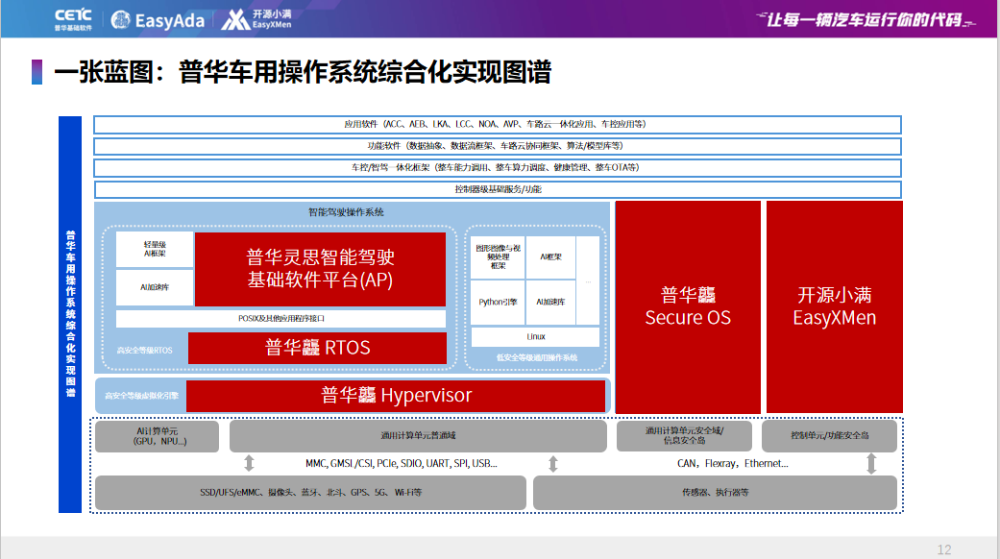
Task: Click the slogan 让每一辆汽车运行你的代码
Action: (865, 20)
